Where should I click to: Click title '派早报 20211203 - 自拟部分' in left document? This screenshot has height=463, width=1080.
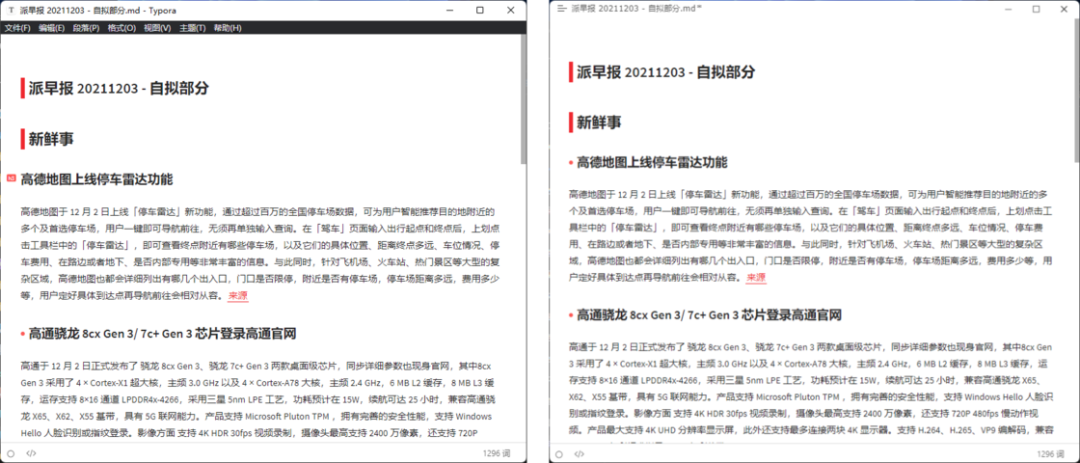click(118, 88)
